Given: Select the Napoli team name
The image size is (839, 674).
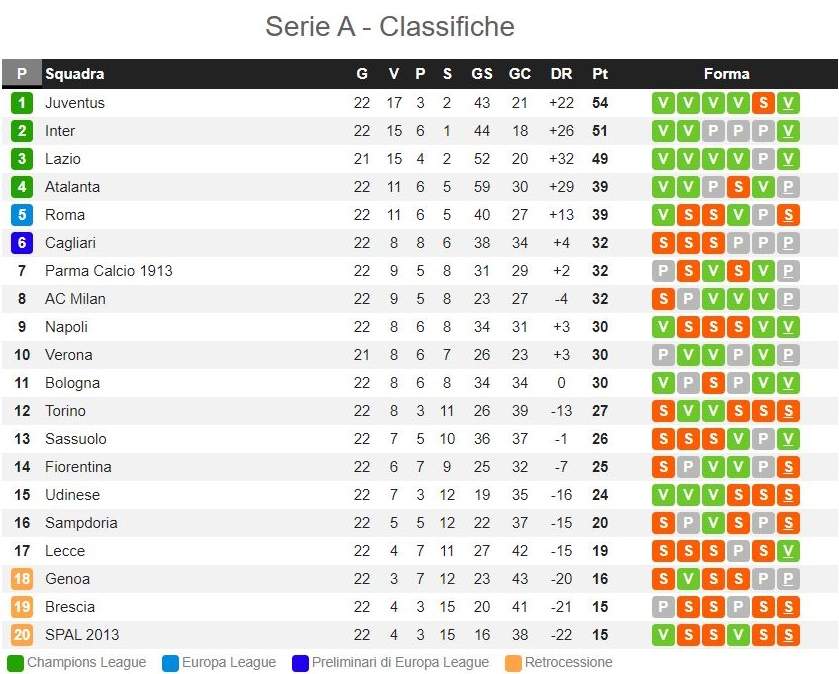Looking at the screenshot, I should [66, 327].
